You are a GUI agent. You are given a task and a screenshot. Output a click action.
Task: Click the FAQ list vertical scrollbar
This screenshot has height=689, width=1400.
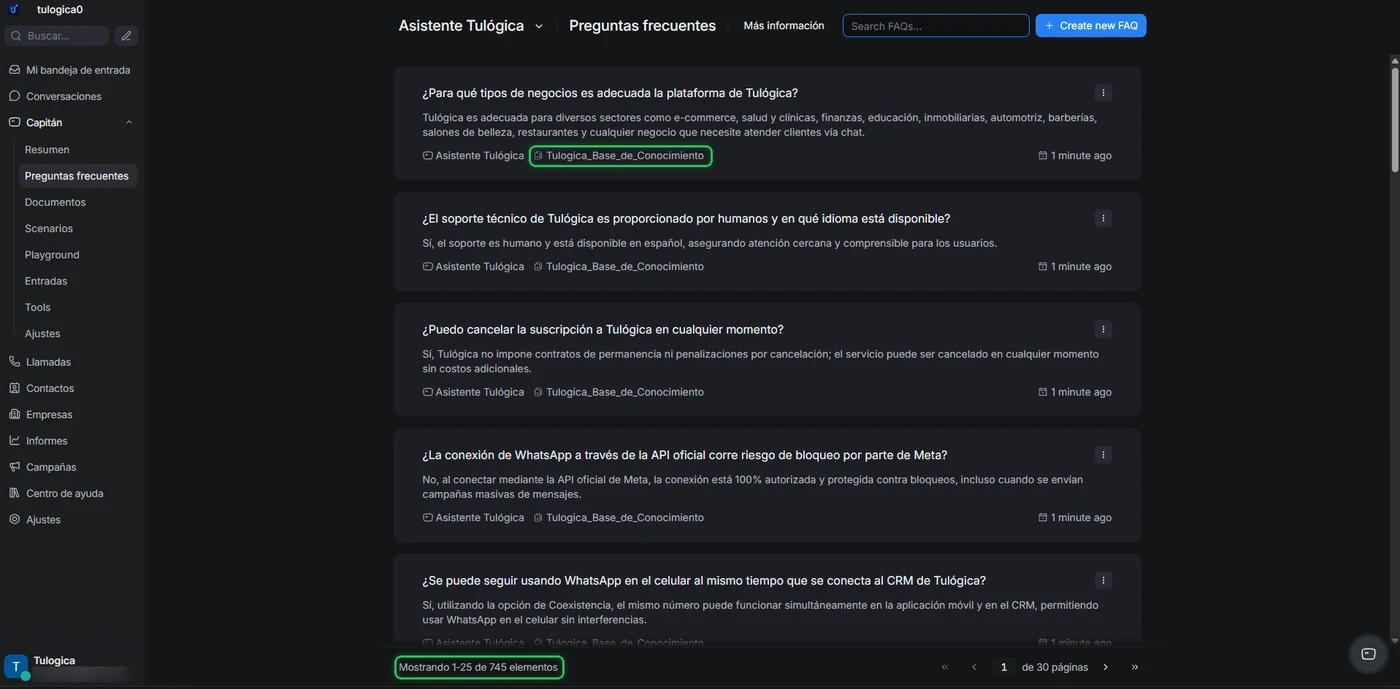click(x=1394, y=120)
